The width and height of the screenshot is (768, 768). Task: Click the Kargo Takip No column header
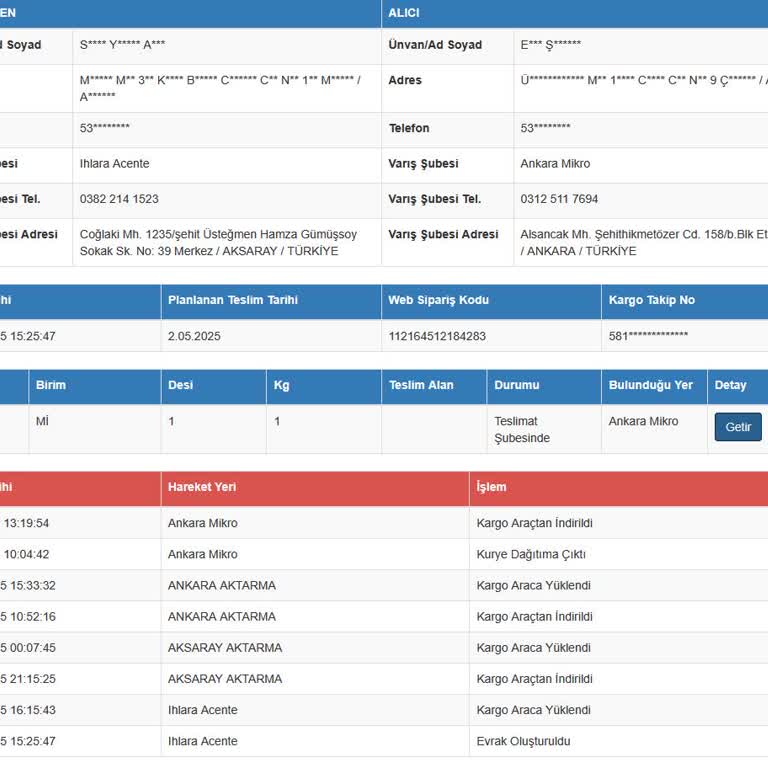(x=651, y=300)
